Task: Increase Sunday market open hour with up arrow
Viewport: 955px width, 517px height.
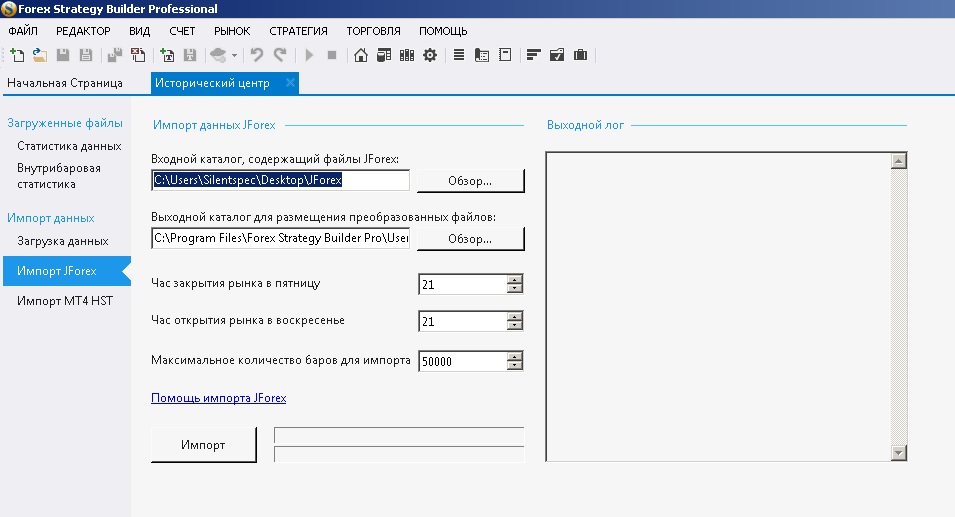Action: (x=515, y=317)
